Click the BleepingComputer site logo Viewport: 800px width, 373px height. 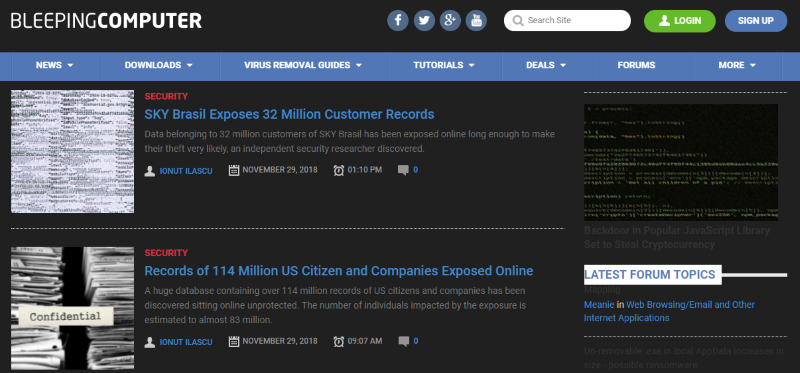pos(106,20)
